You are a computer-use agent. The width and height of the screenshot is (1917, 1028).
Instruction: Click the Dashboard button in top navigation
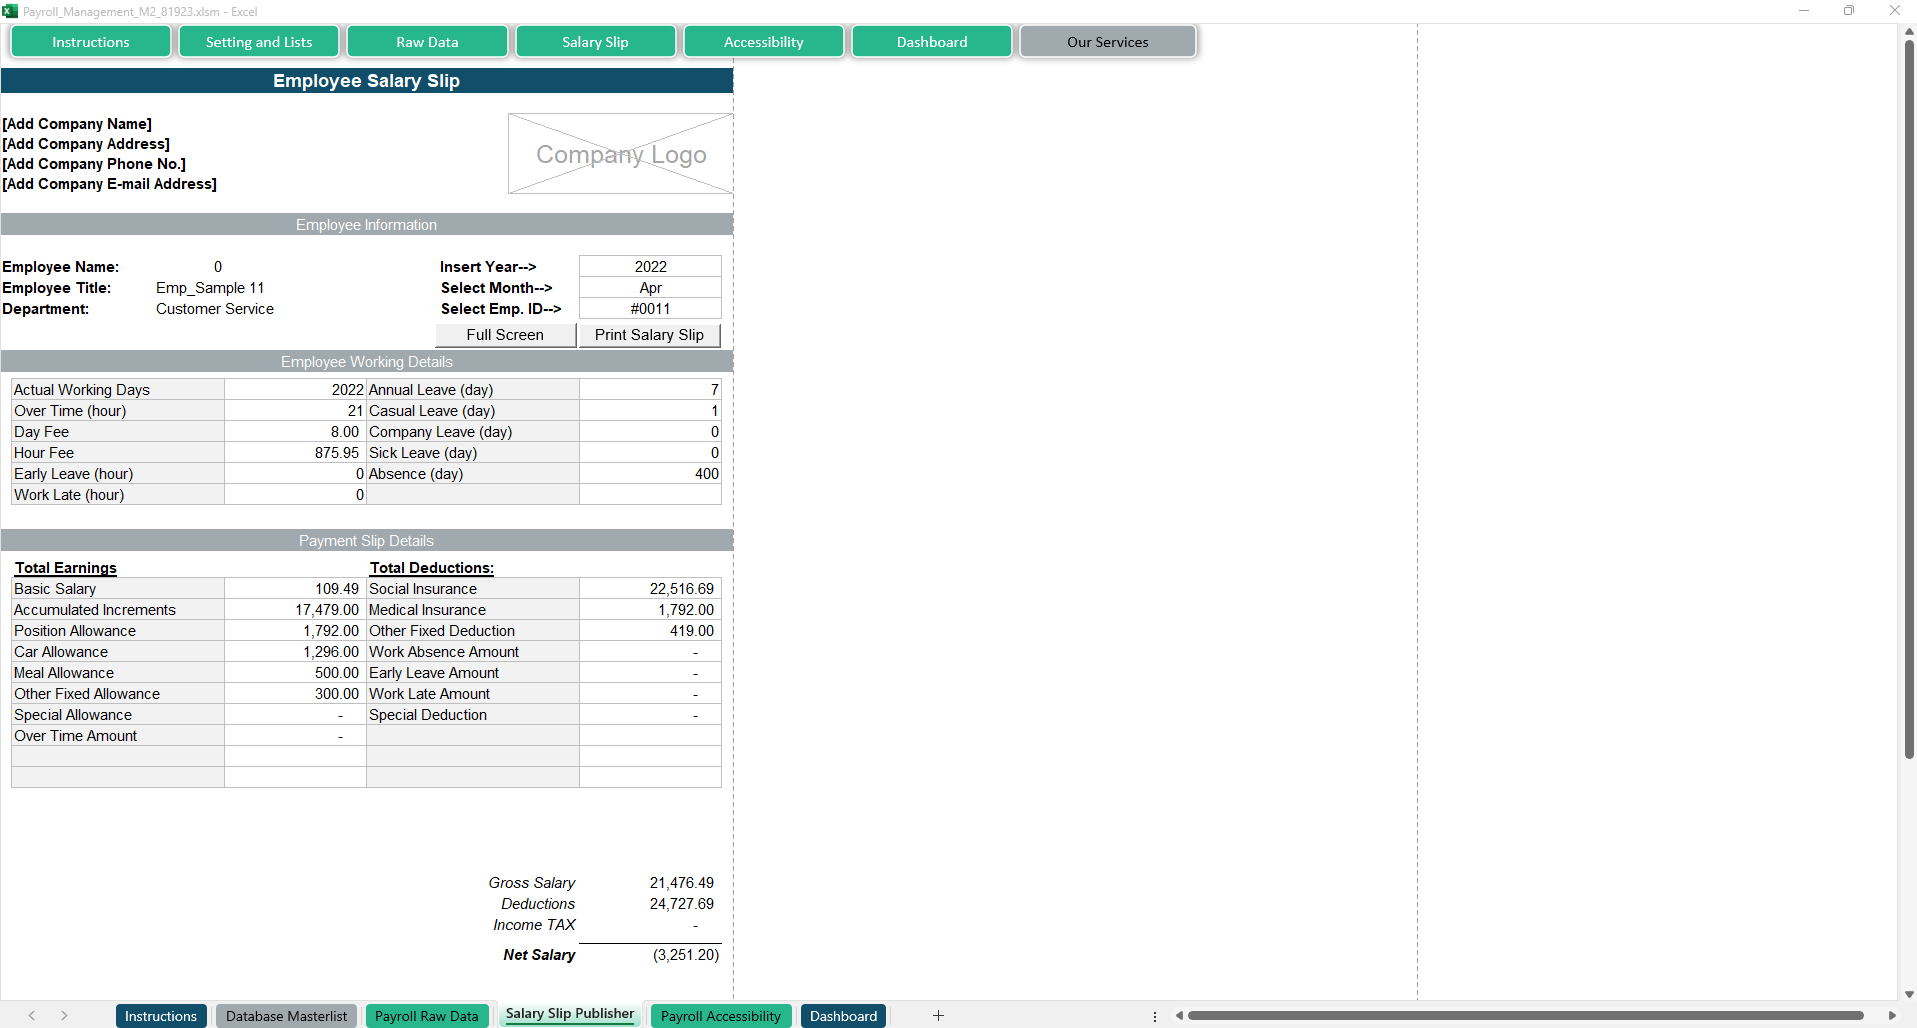(931, 42)
